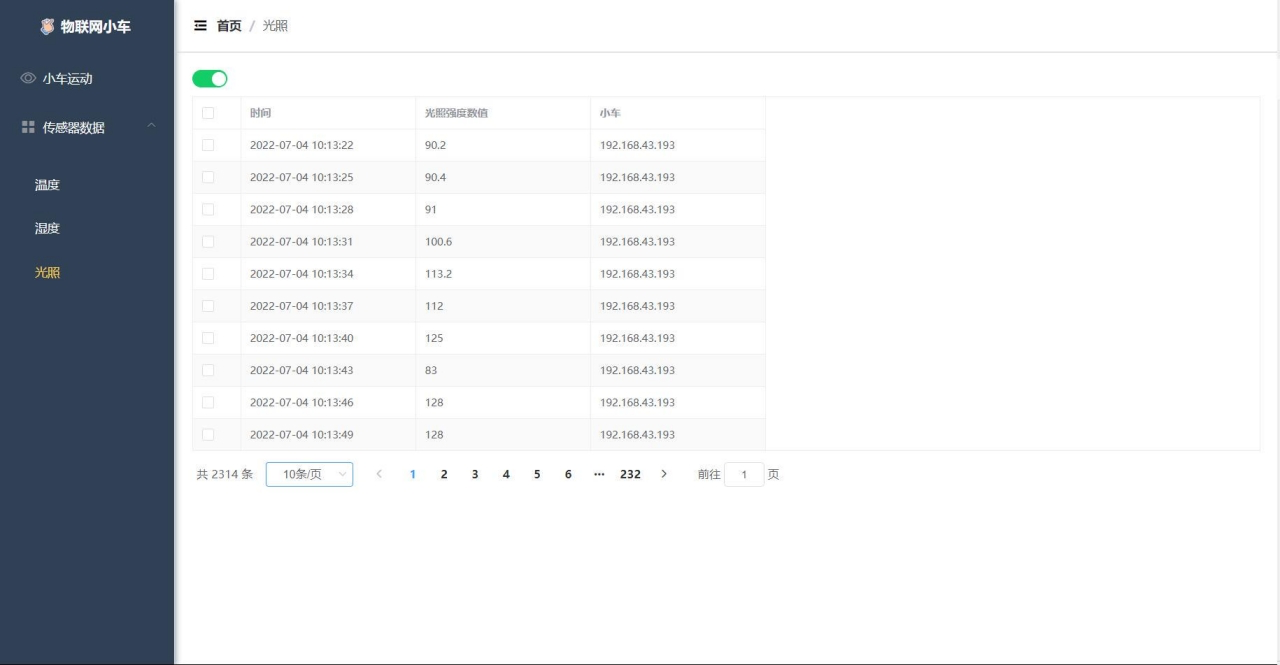This screenshot has width=1280, height=665.
Task: Turn off the green toggle switch
Action: [x=210, y=79]
